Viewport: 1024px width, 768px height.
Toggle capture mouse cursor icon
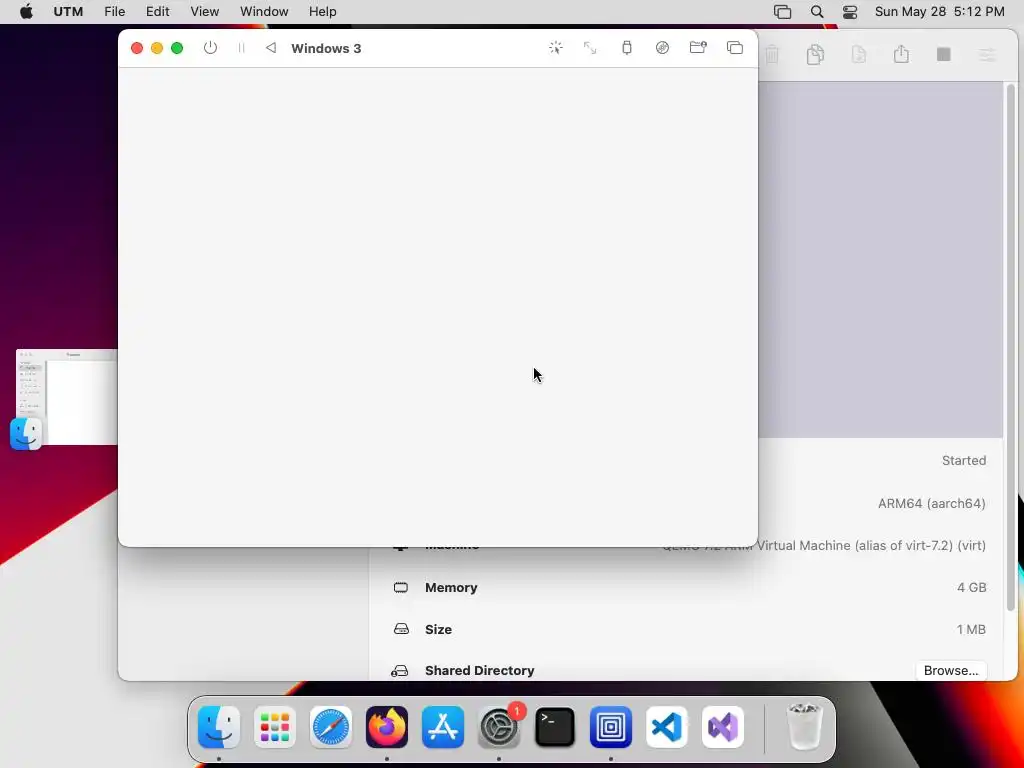tap(556, 48)
